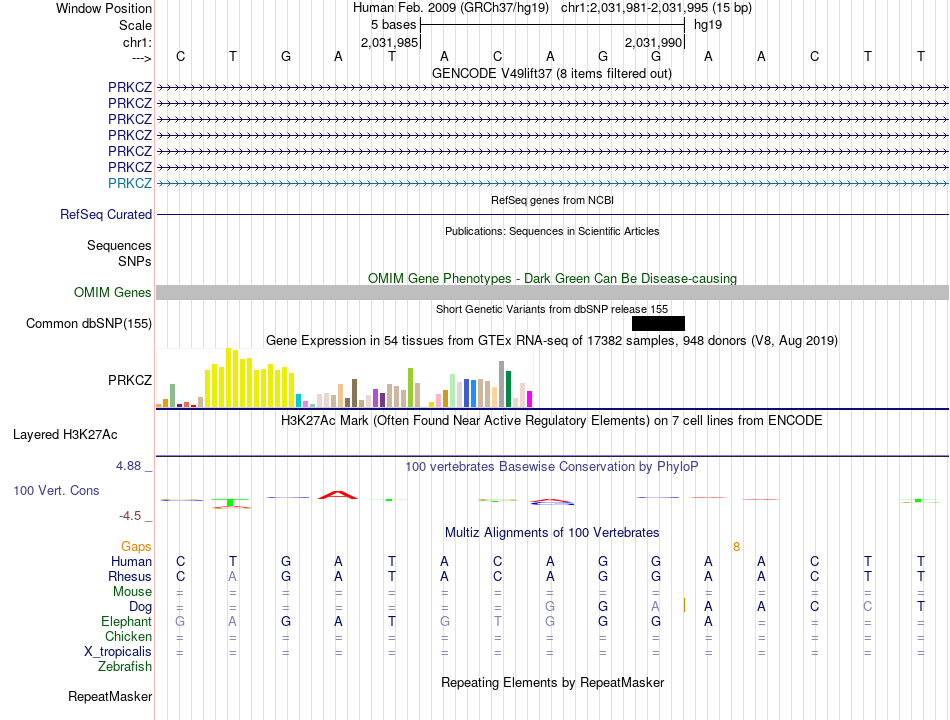This screenshot has width=950, height=720.
Task: Click the Common dbSNP(155) label
Action: [89, 324]
